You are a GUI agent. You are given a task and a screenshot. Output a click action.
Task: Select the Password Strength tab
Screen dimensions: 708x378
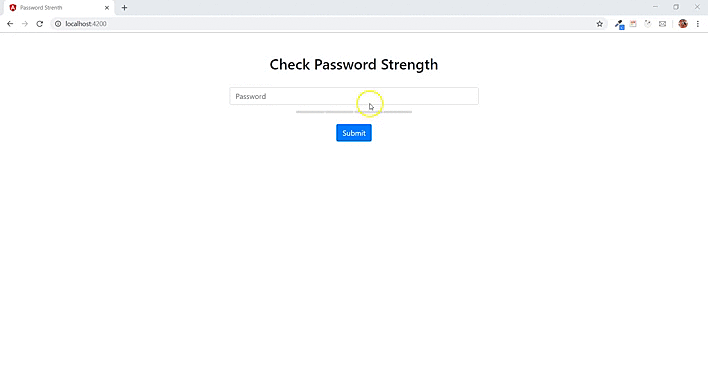click(57, 8)
